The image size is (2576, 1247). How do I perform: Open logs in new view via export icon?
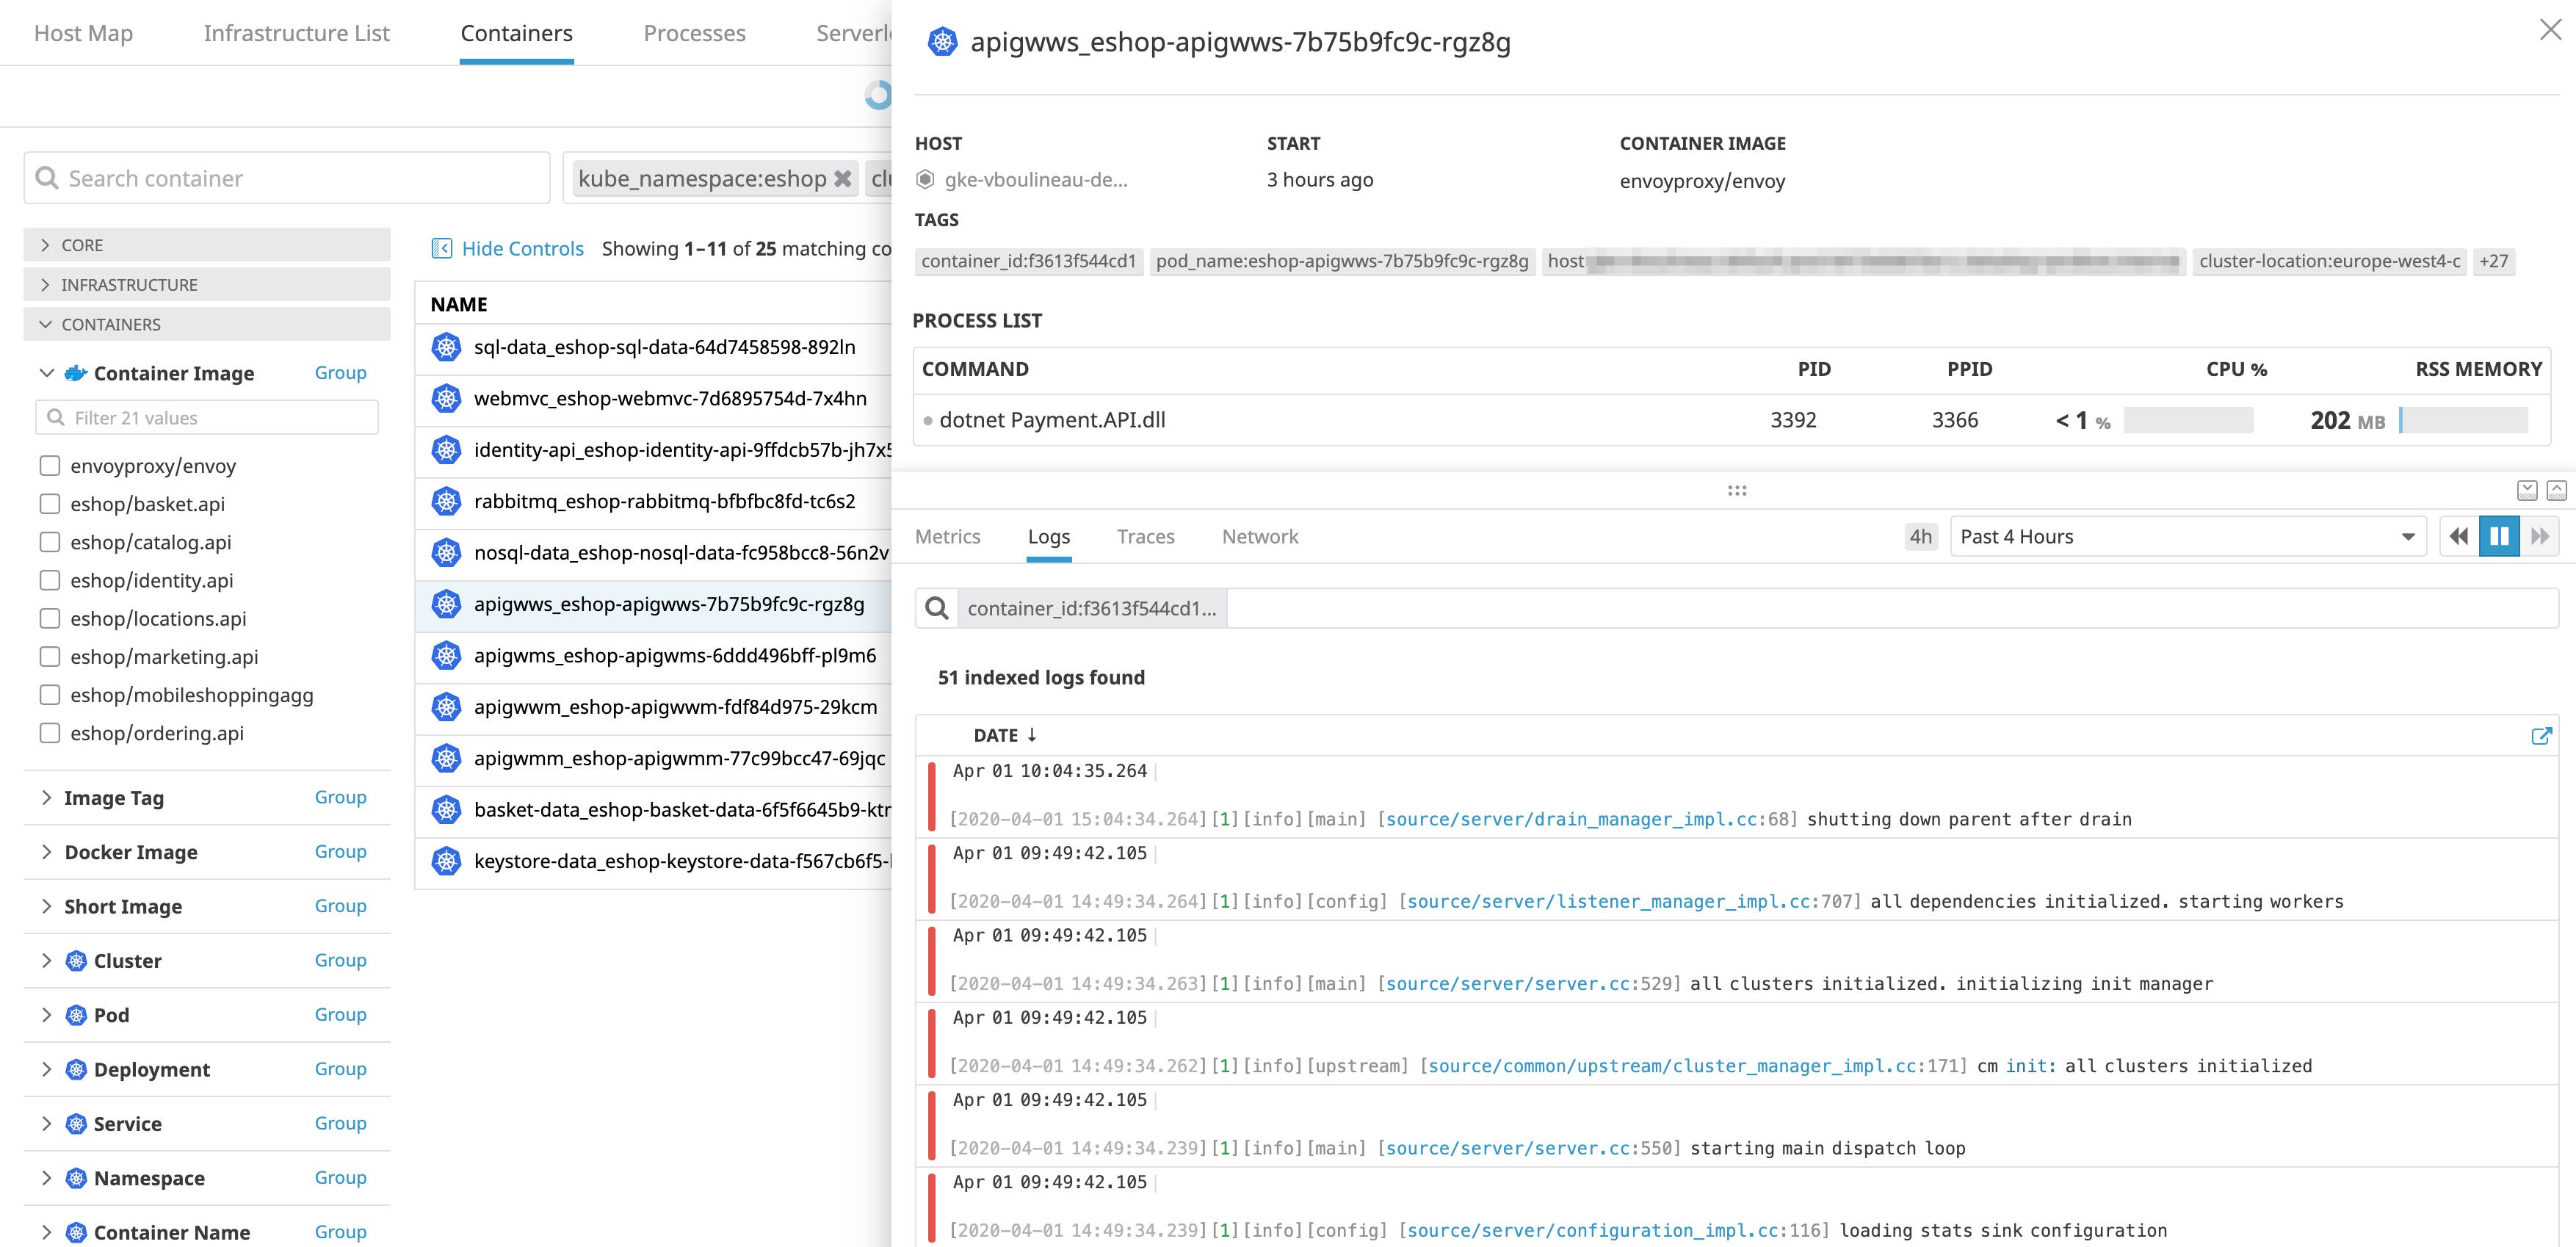(2542, 736)
